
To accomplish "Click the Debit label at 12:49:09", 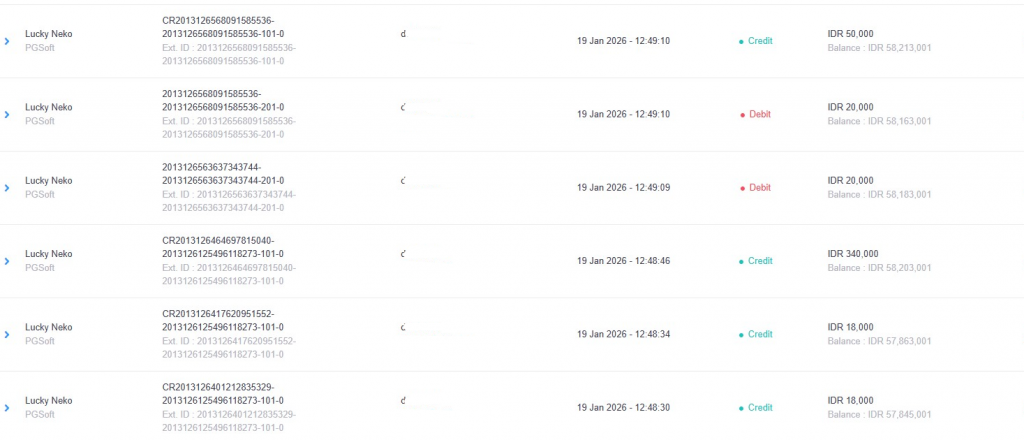I will click(x=760, y=188).
